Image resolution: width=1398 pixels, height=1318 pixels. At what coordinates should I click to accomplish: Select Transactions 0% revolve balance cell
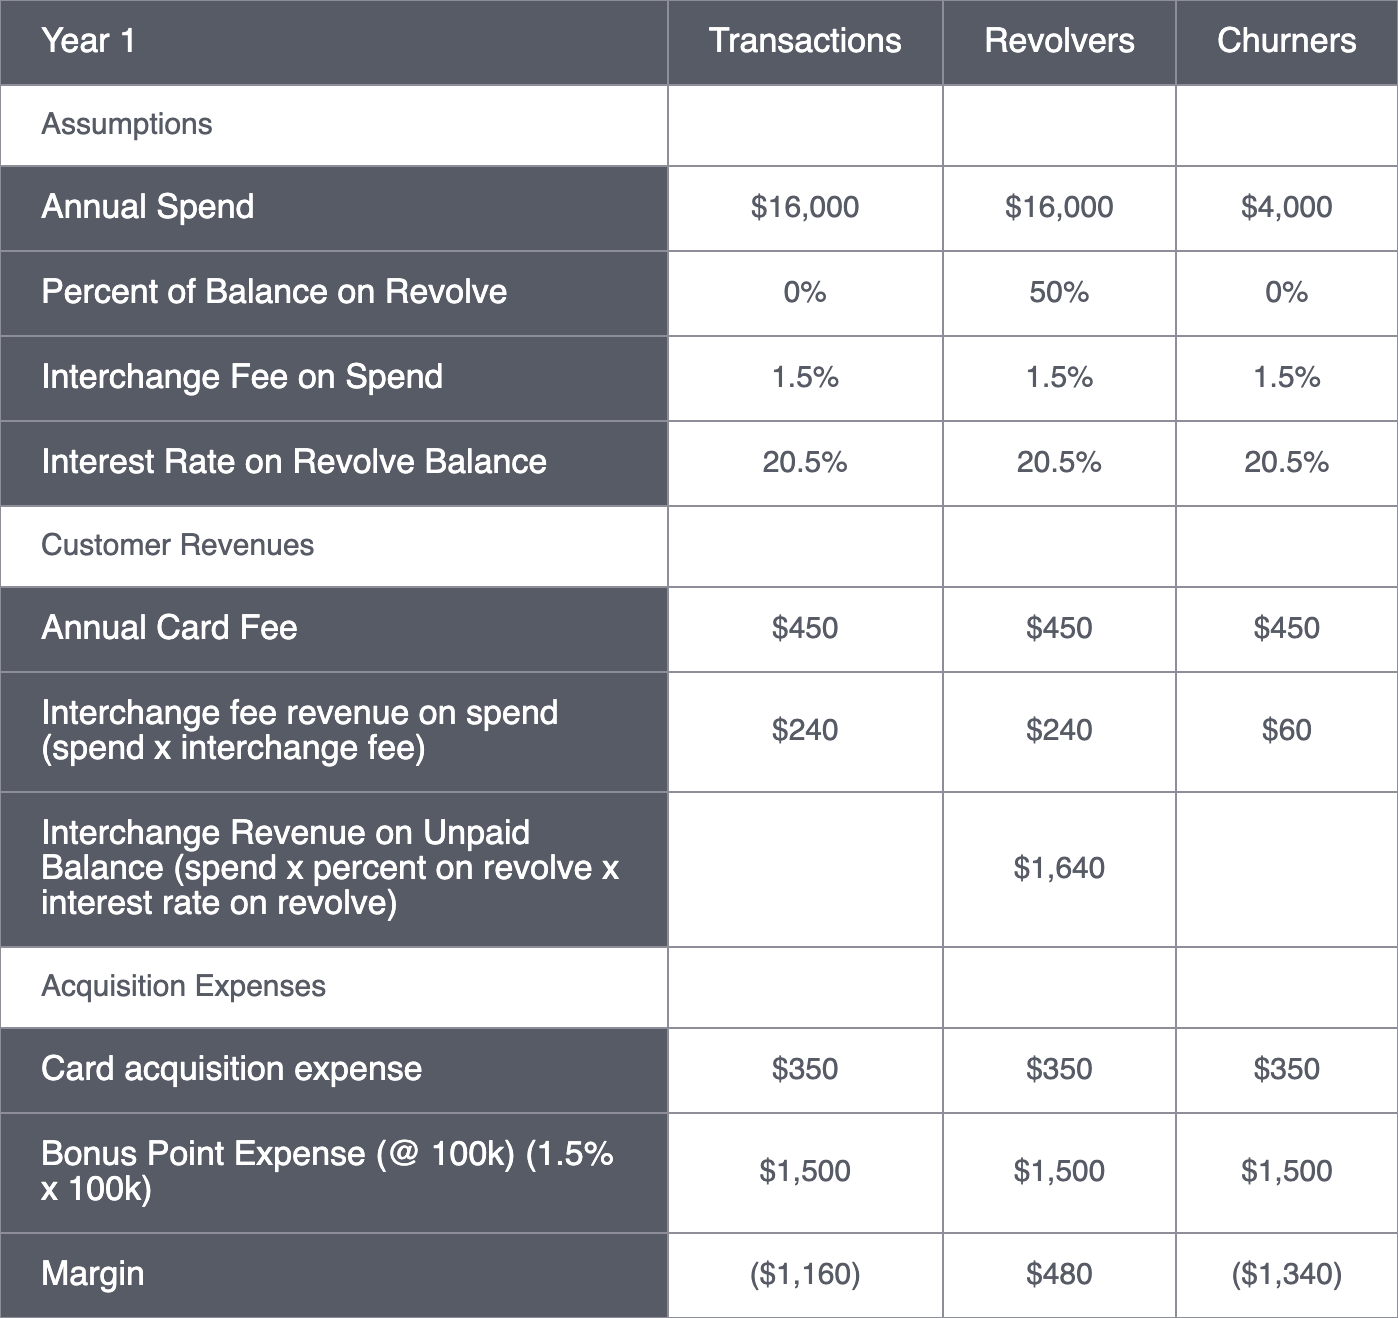coord(805,293)
